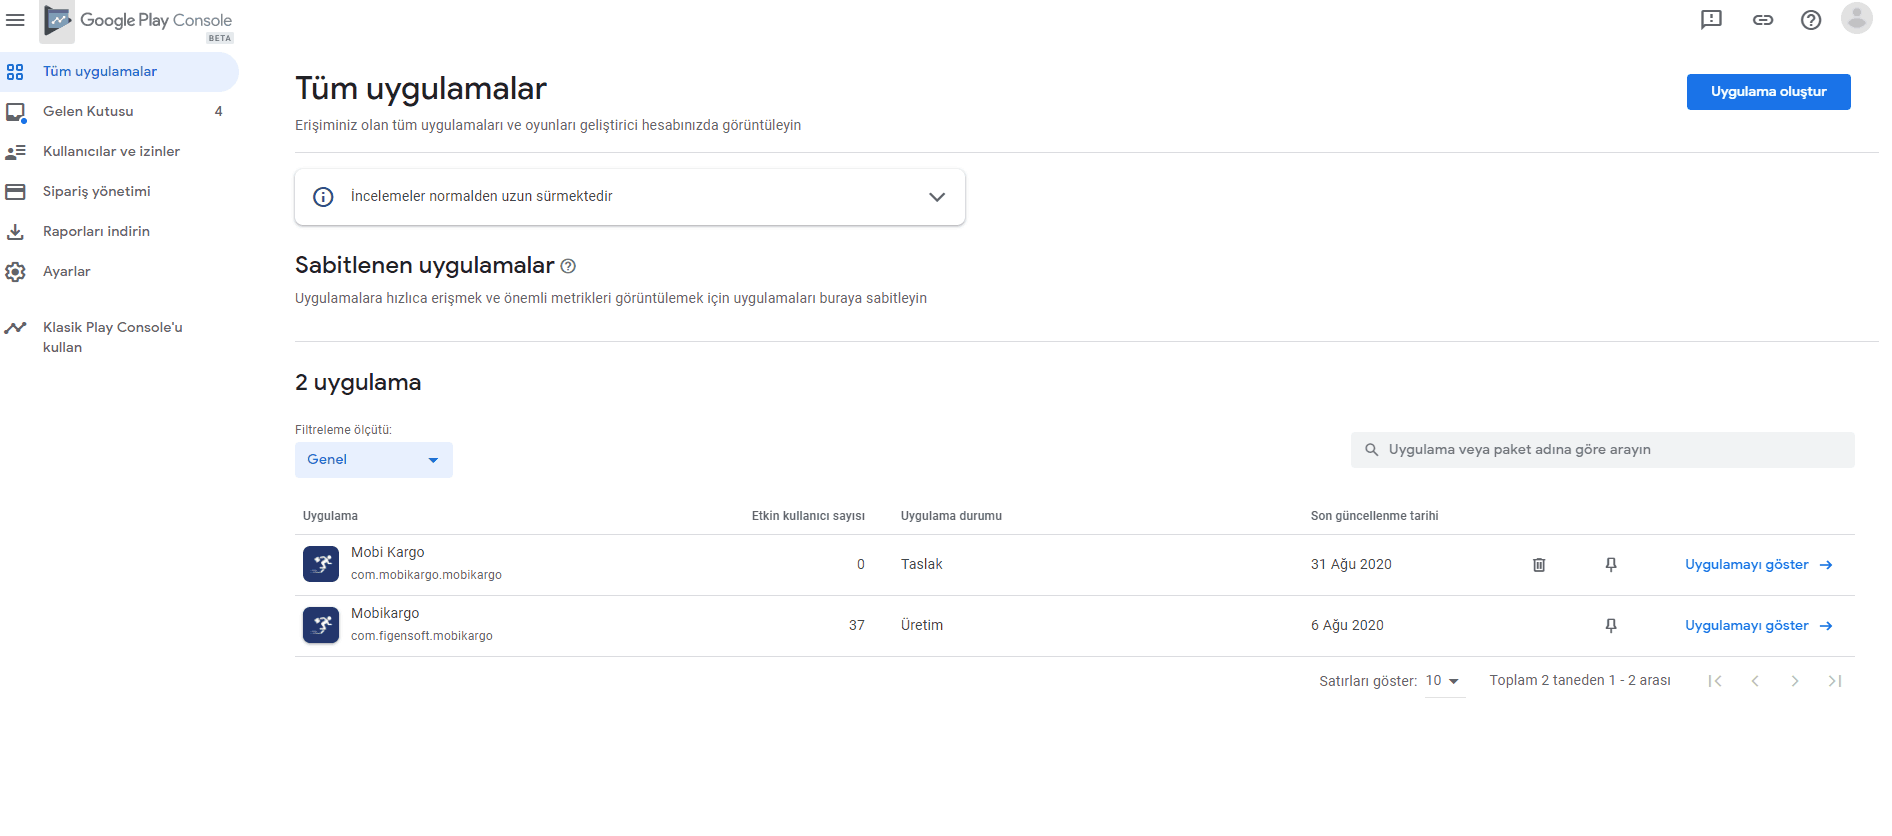Click the search magnifier icon
Image resolution: width=1892 pixels, height=836 pixels.
coord(1371,450)
